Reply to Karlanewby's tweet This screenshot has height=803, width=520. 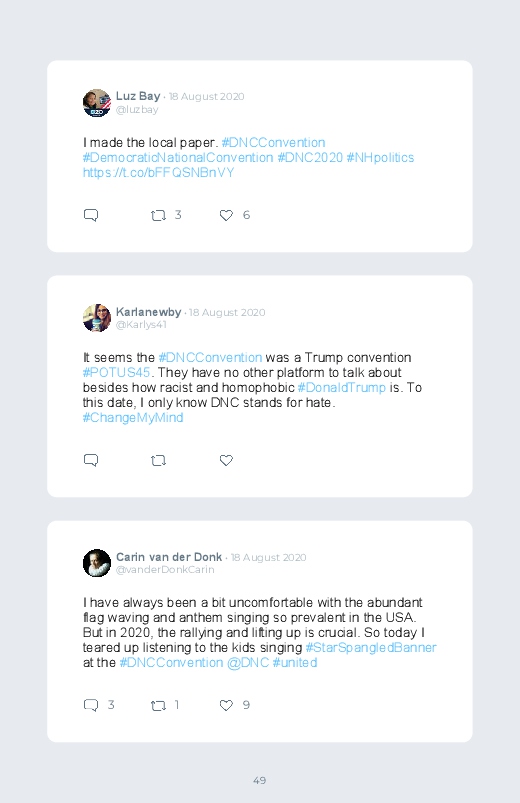click(x=91, y=460)
